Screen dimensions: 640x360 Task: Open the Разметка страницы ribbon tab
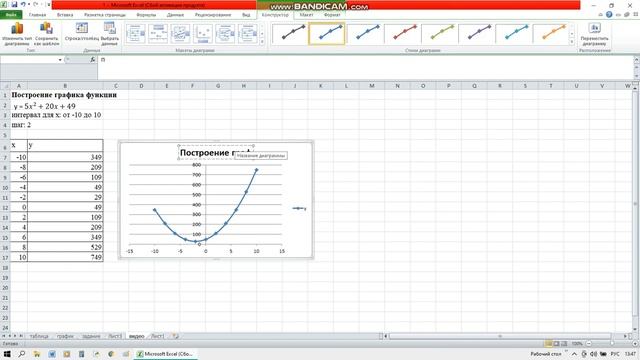point(105,15)
